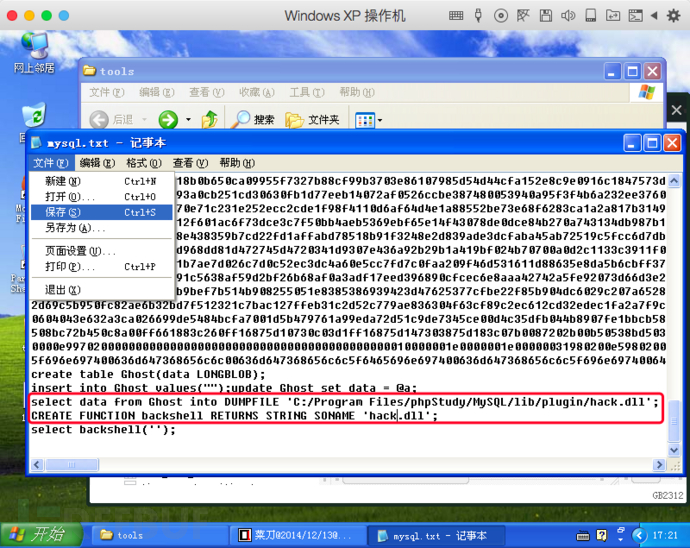Open Page Setup (页面设置) entry
Screen dimensions: 690x548
pyautogui.click(x=101, y=251)
